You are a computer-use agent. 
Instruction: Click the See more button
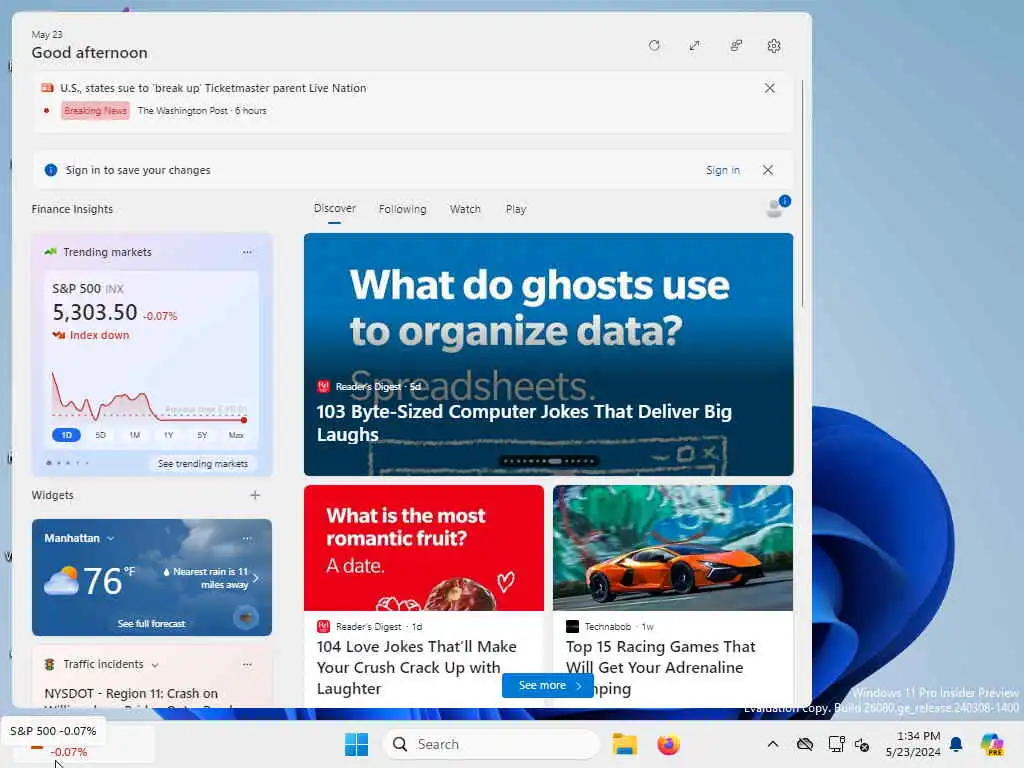click(547, 685)
